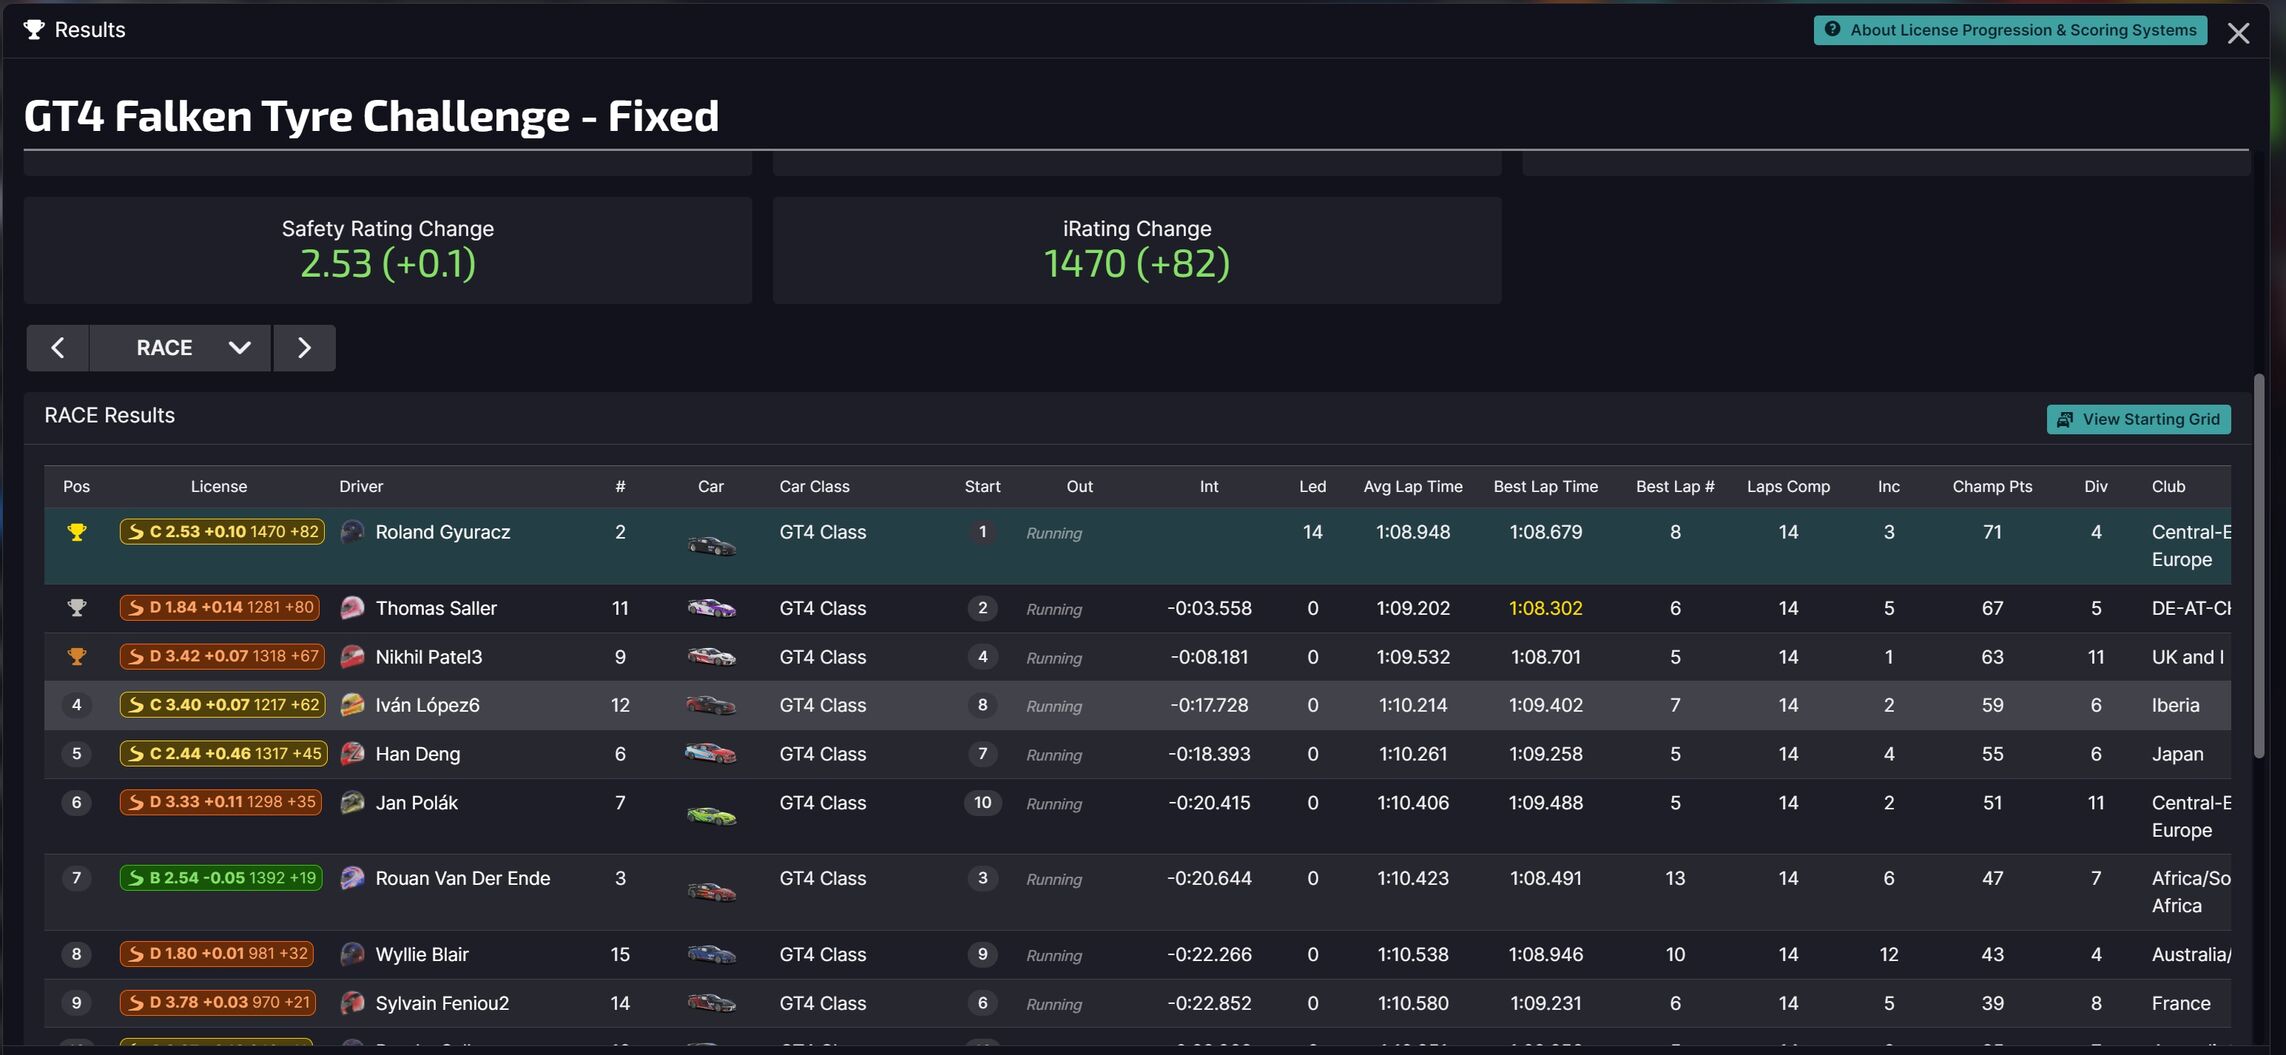Click Thomas Saller's purple car icon

click(x=711, y=608)
